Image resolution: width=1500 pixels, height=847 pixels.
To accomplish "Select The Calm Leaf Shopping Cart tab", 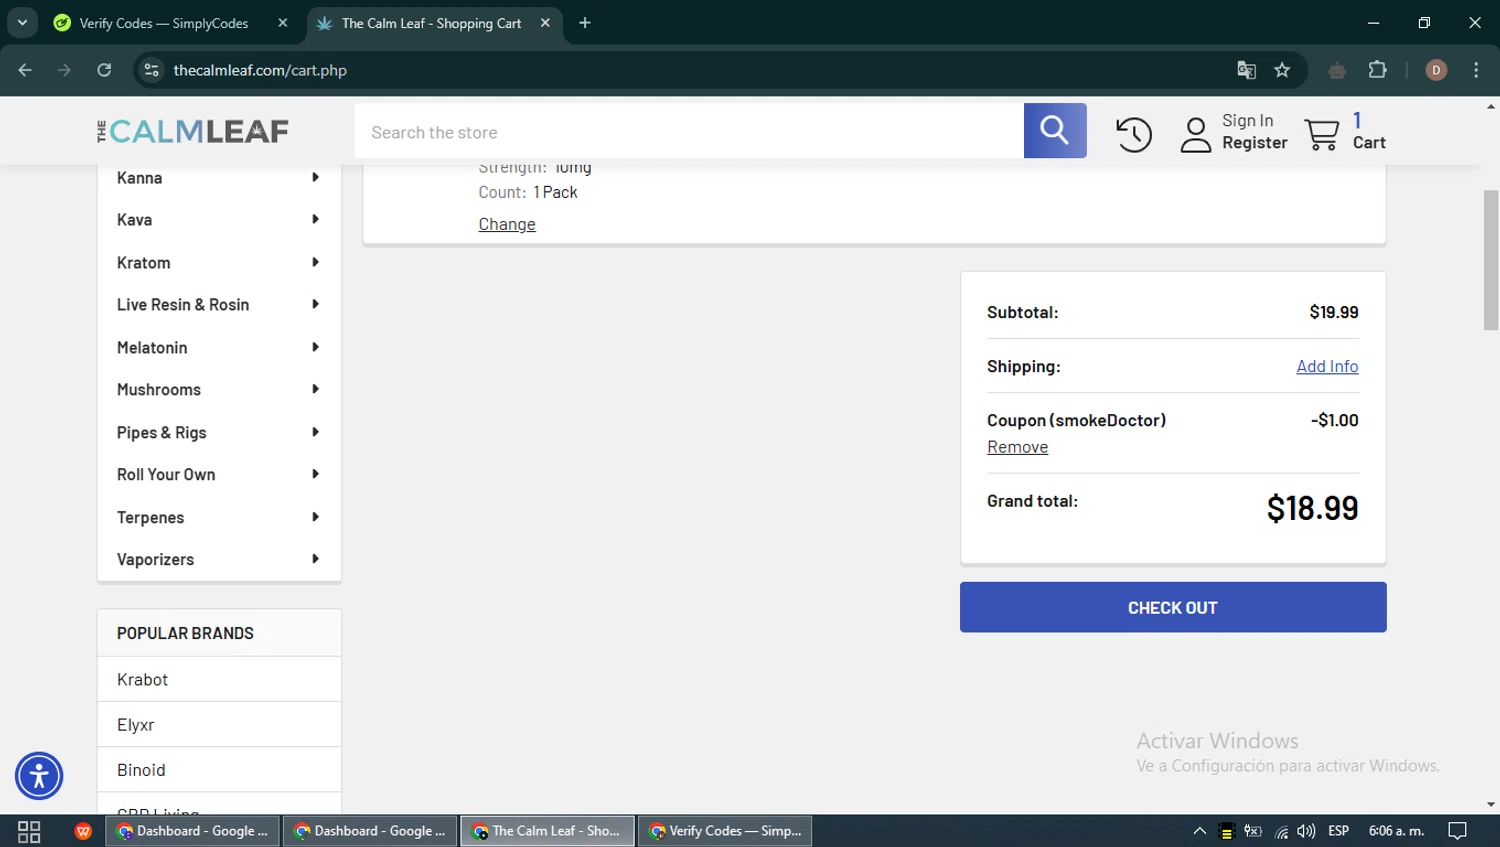I will [434, 23].
